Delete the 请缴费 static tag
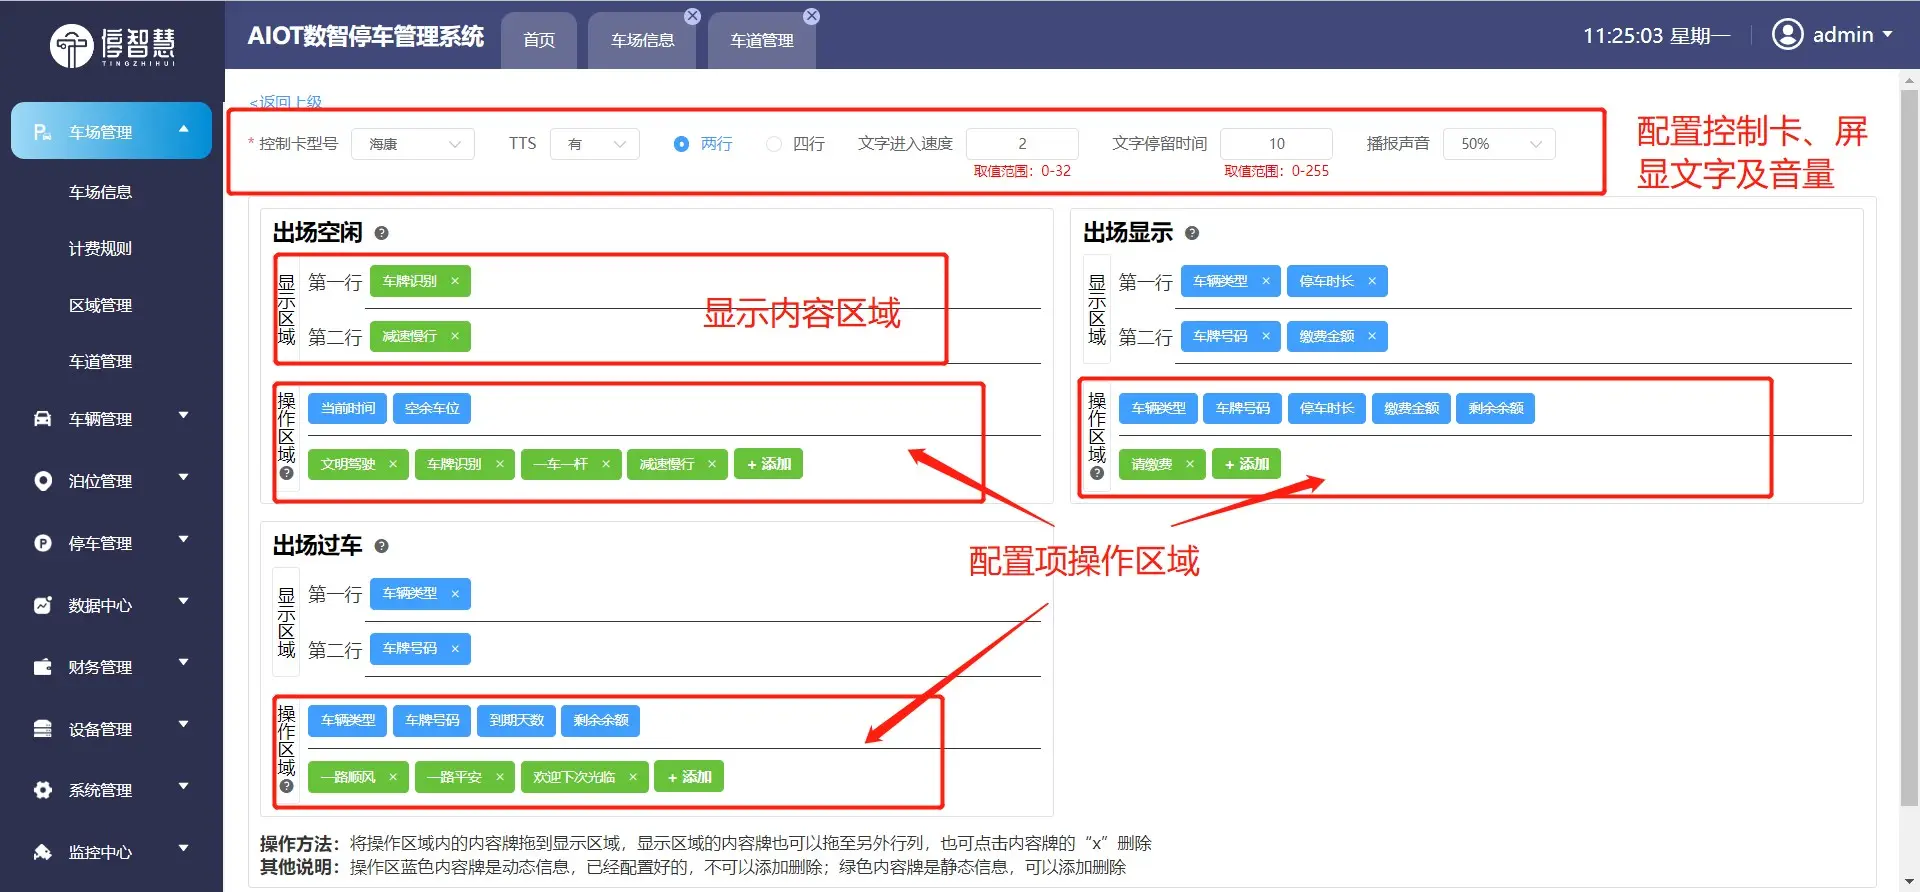Image resolution: width=1920 pixels, height=892 pixels. tap(1190, 464)
